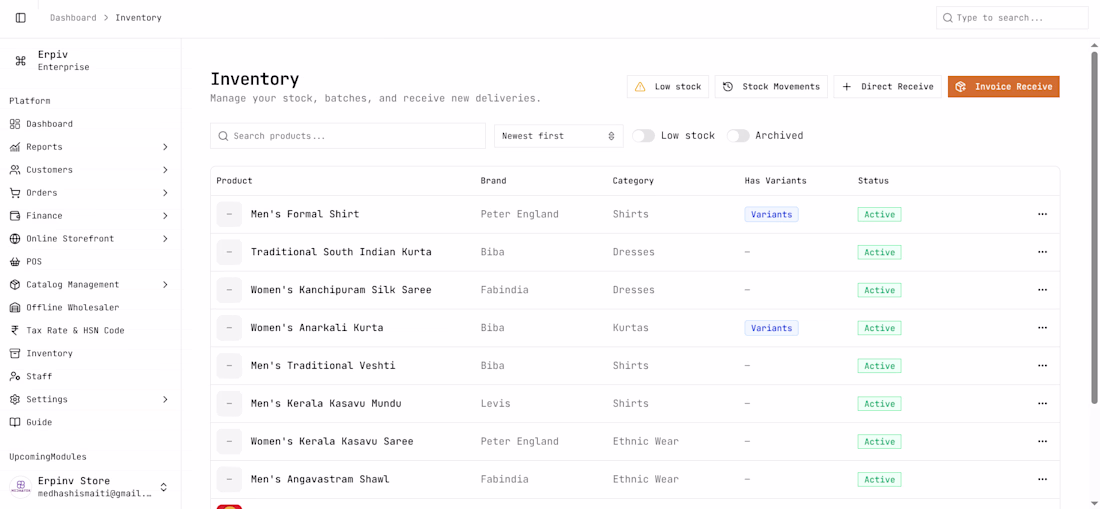Click the rupee icon for Tax Rate

(15, 331)
